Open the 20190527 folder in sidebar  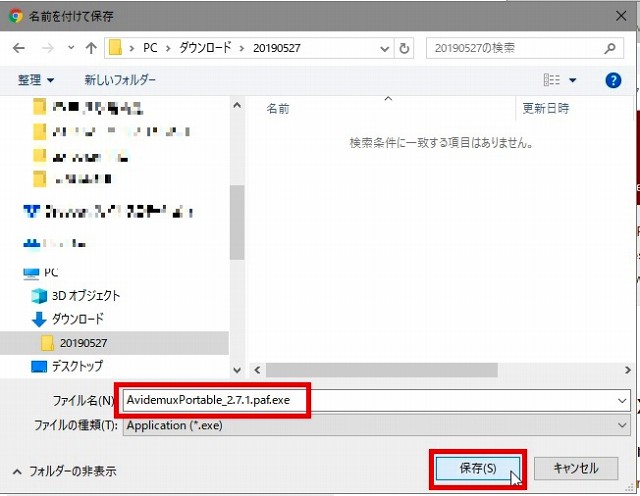click(83, 343)
